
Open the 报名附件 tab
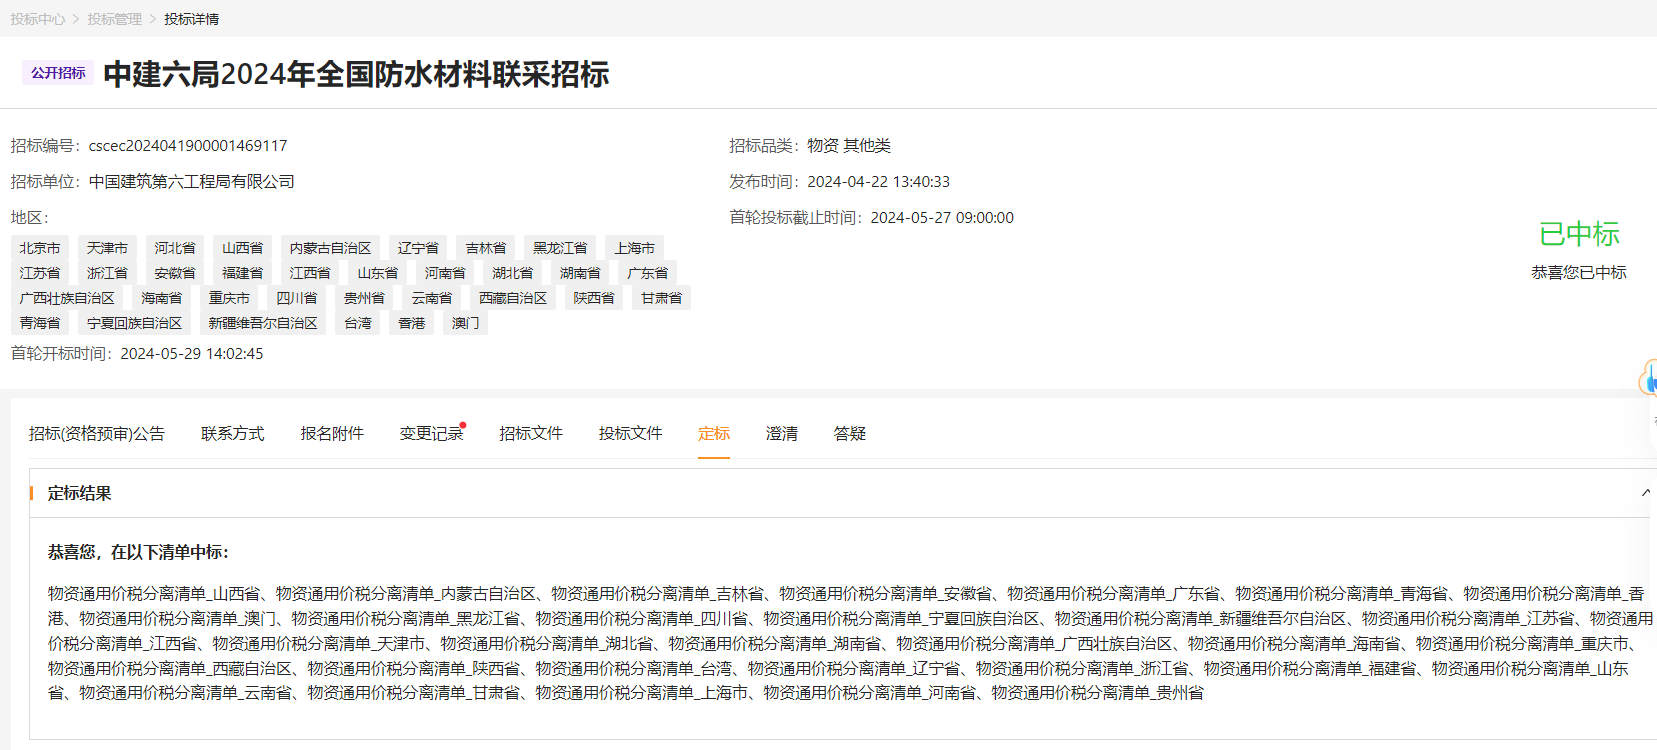coord(332,433)
